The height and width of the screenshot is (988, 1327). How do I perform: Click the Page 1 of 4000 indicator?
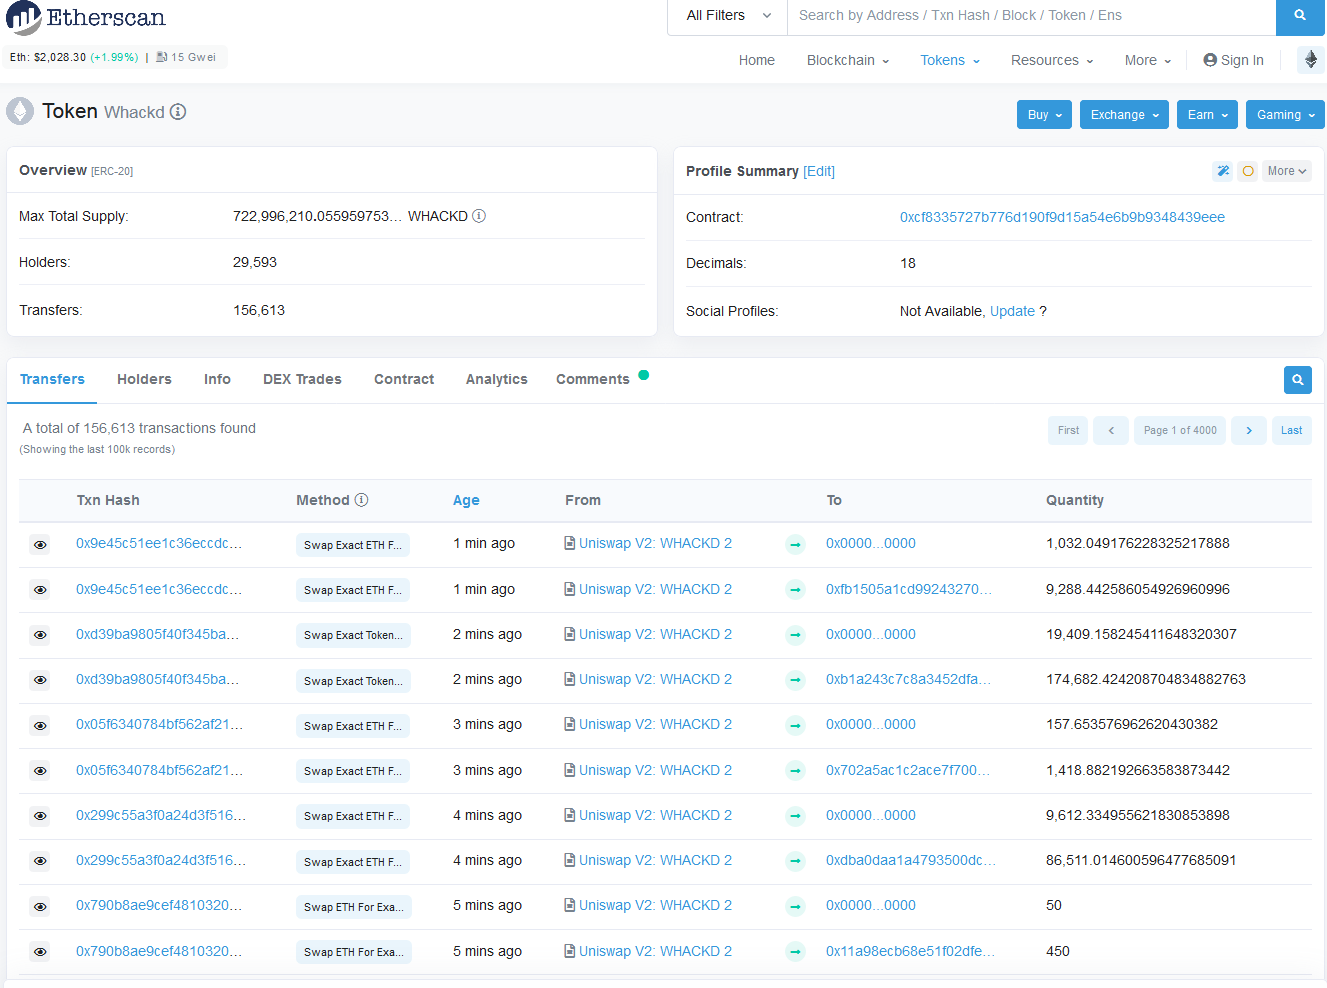click(x=1180, y=431)
